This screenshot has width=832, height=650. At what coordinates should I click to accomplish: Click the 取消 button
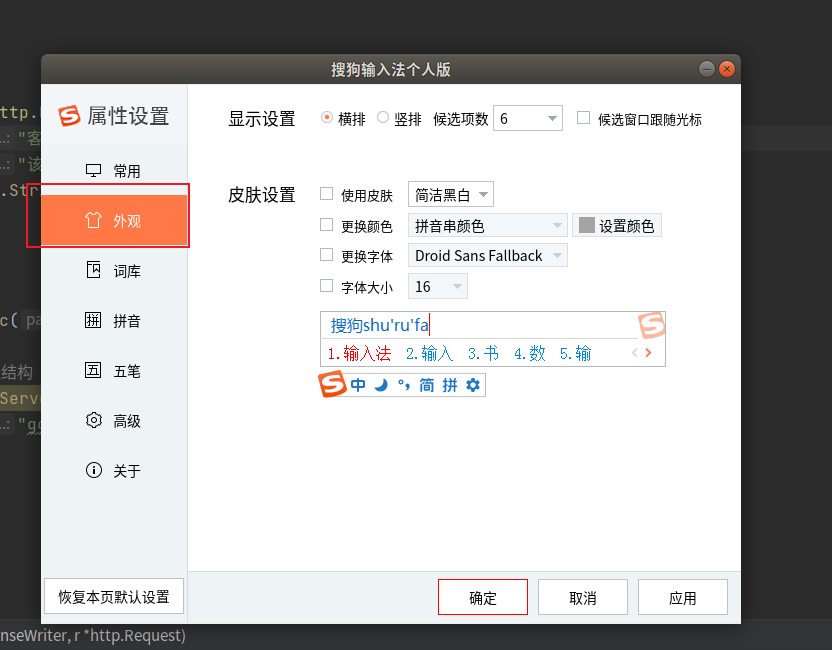[583, 597]
